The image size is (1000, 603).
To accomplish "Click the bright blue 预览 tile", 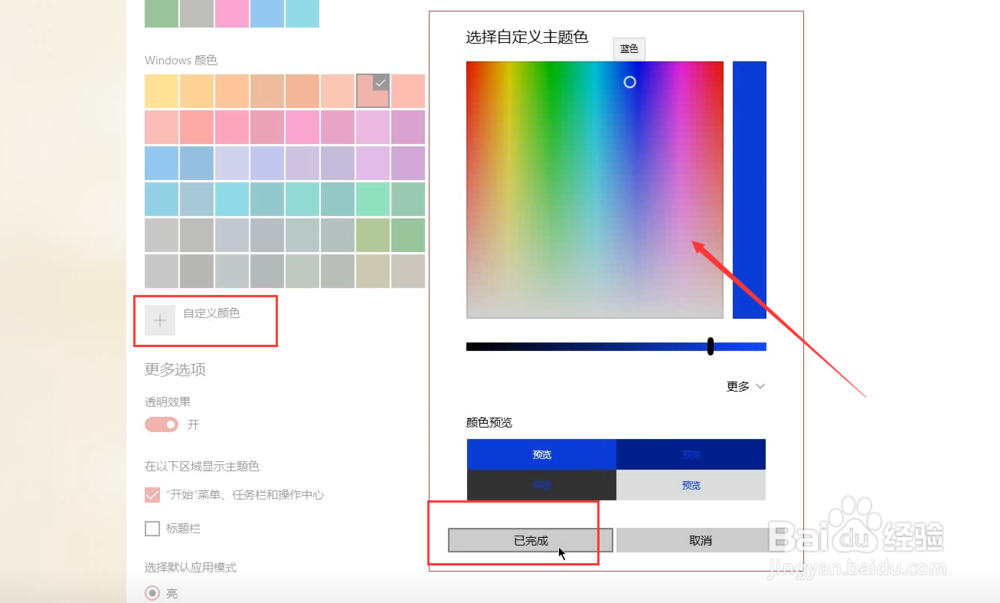I will click(x=541, y=454).
